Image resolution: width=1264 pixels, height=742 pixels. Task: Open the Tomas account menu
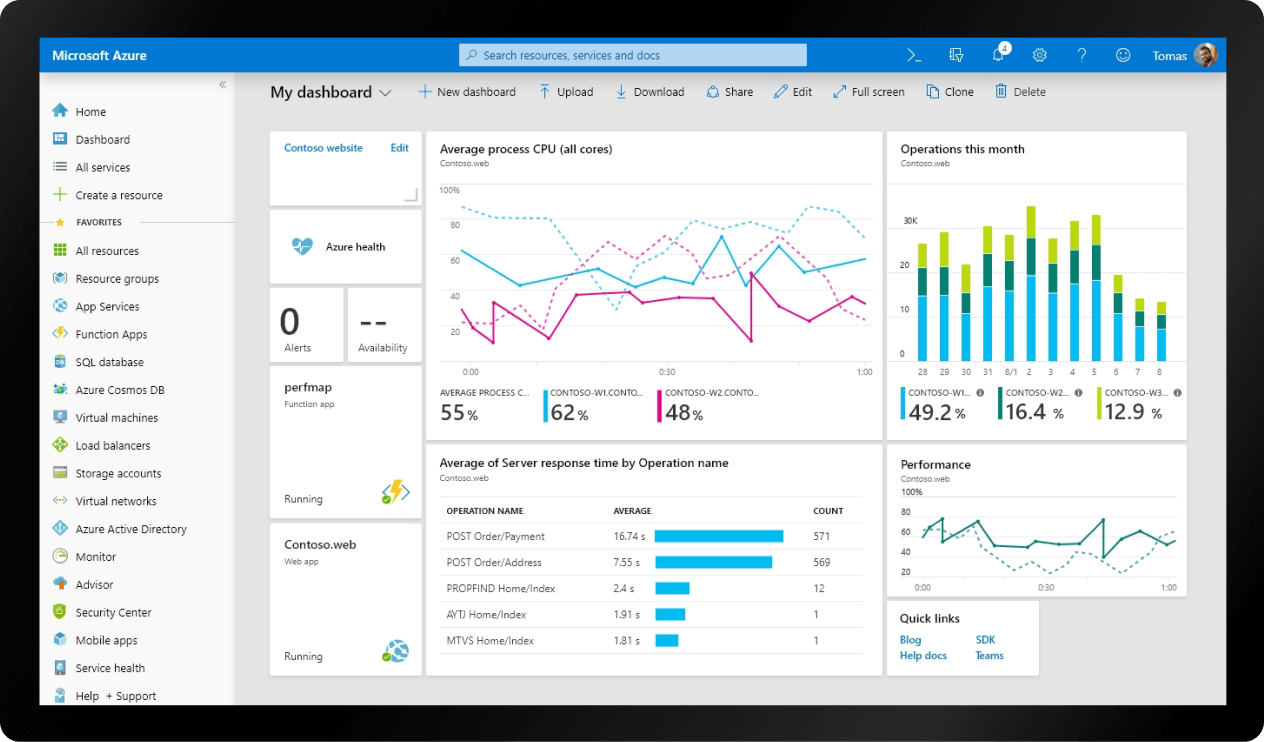coord(1180,55)
